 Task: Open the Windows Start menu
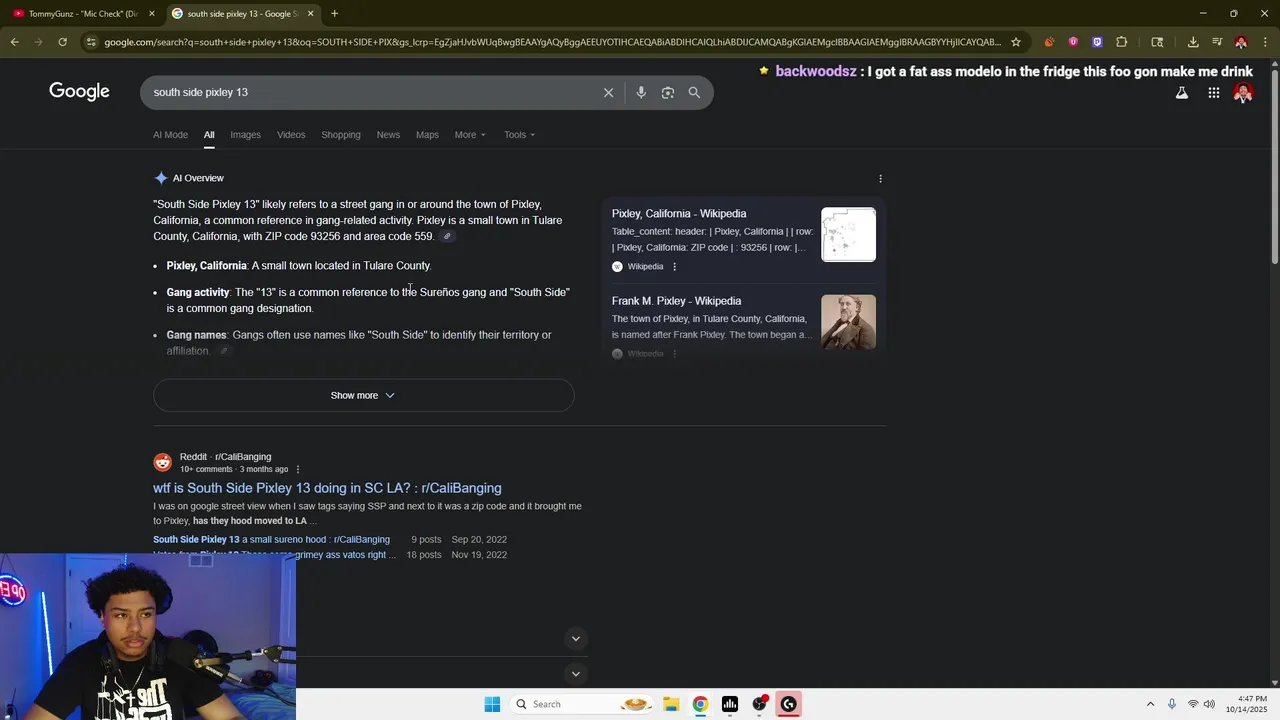tap(492, 704)
